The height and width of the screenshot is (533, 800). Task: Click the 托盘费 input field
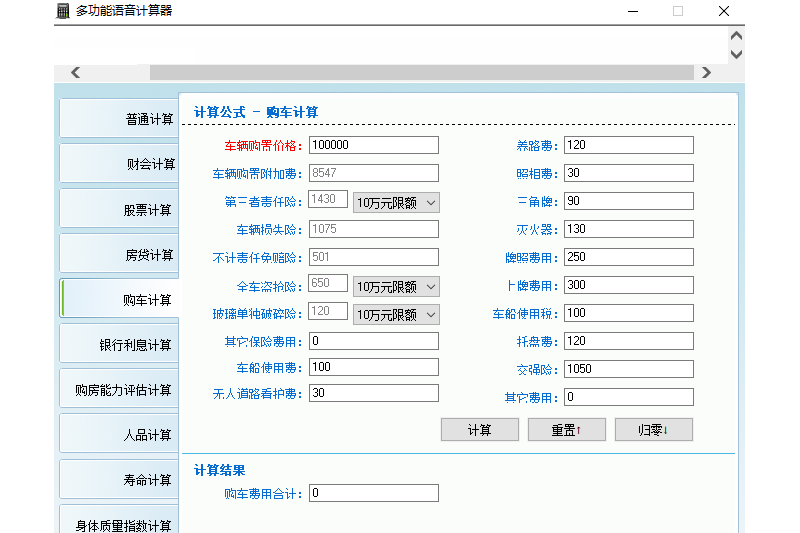point(629,341)
